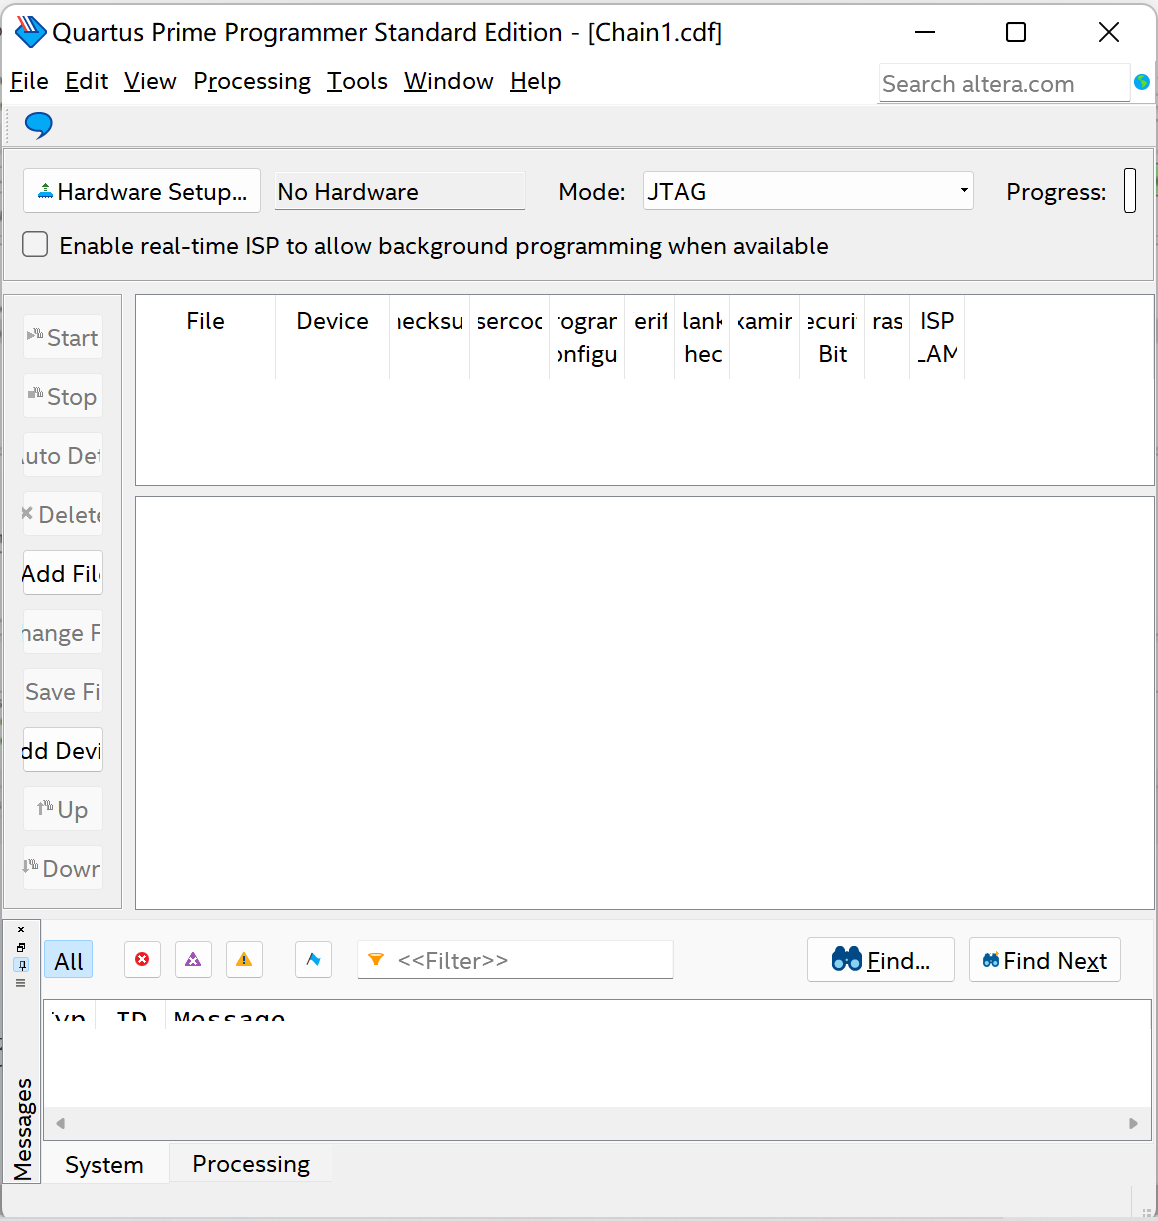The height and width of the screenshot is (1221, 1158).
Task: Click the Save File button
Action: [63, 692]
